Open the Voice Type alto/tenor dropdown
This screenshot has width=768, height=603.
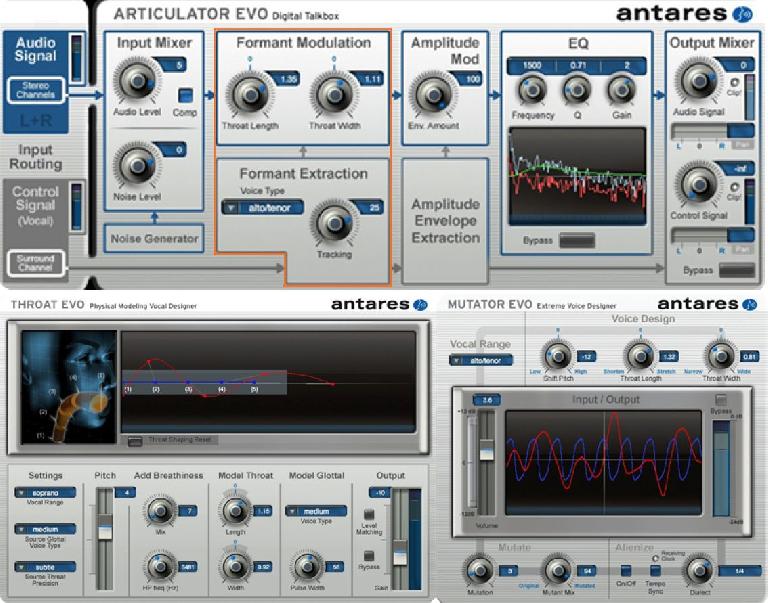click(256, 208)
